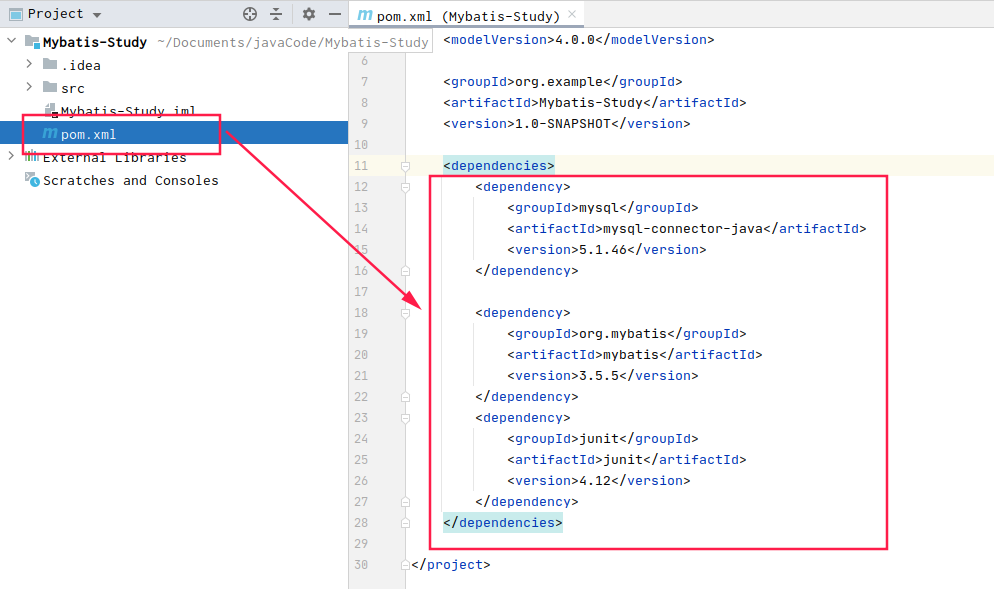
Task: Click the closing </project> tag
Action: point(451,565)
